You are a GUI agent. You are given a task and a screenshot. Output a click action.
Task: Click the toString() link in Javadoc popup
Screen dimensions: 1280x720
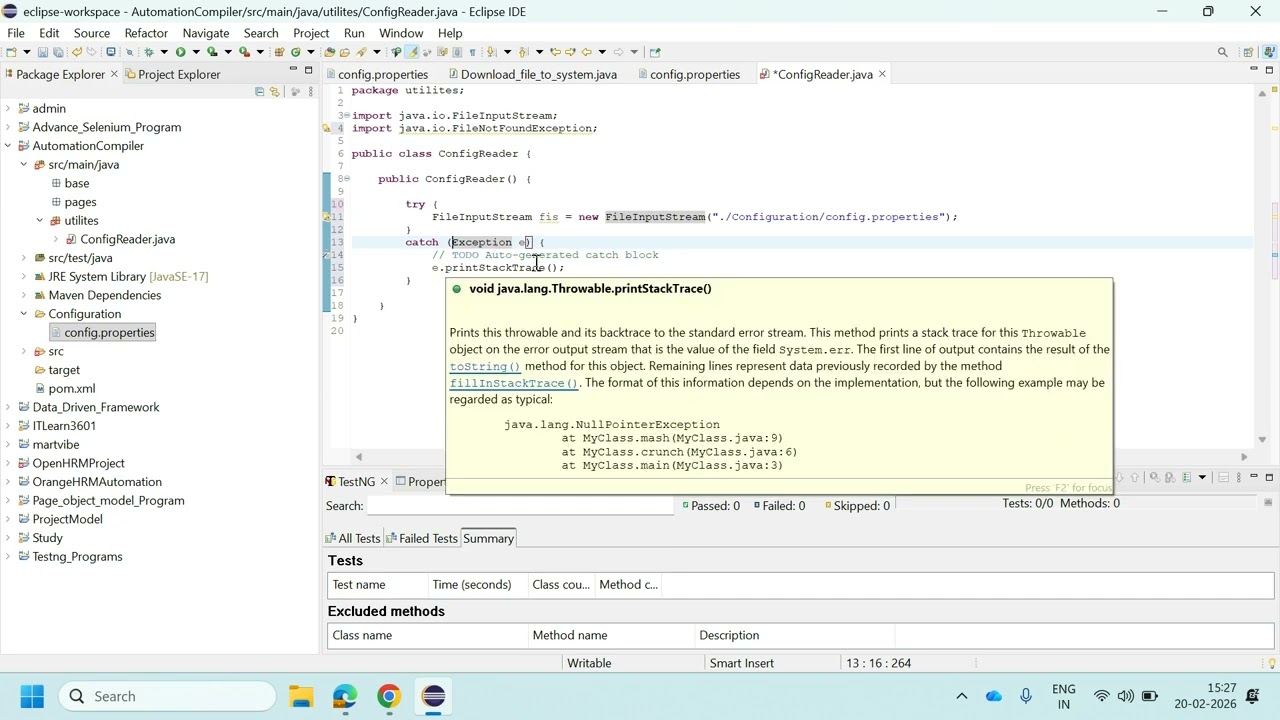coord(485,366)
